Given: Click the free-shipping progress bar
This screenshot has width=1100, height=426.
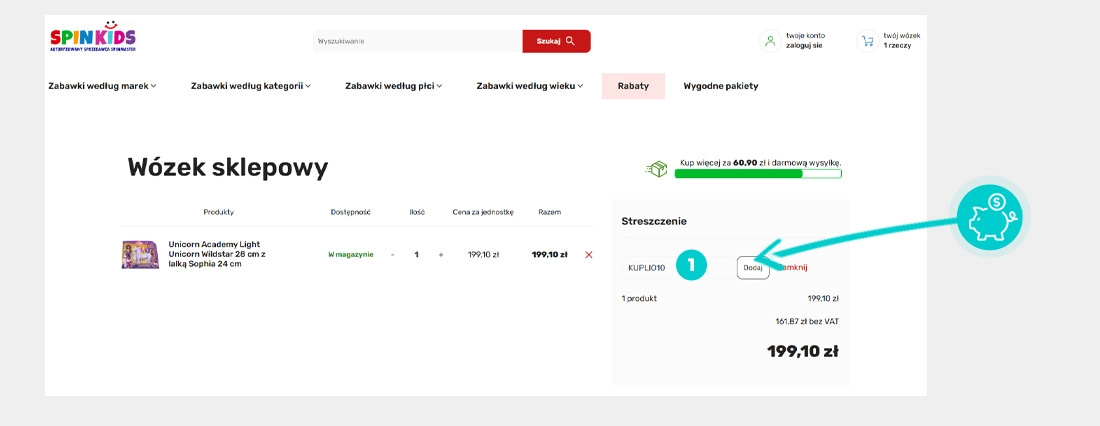Looking at the screenshot, I should click(758, 173).
